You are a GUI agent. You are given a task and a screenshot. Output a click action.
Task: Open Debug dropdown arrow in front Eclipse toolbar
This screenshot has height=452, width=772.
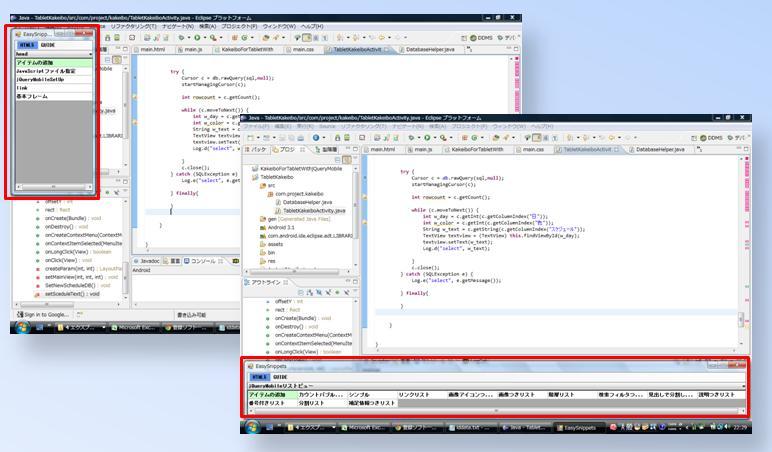tap(419, 138)
